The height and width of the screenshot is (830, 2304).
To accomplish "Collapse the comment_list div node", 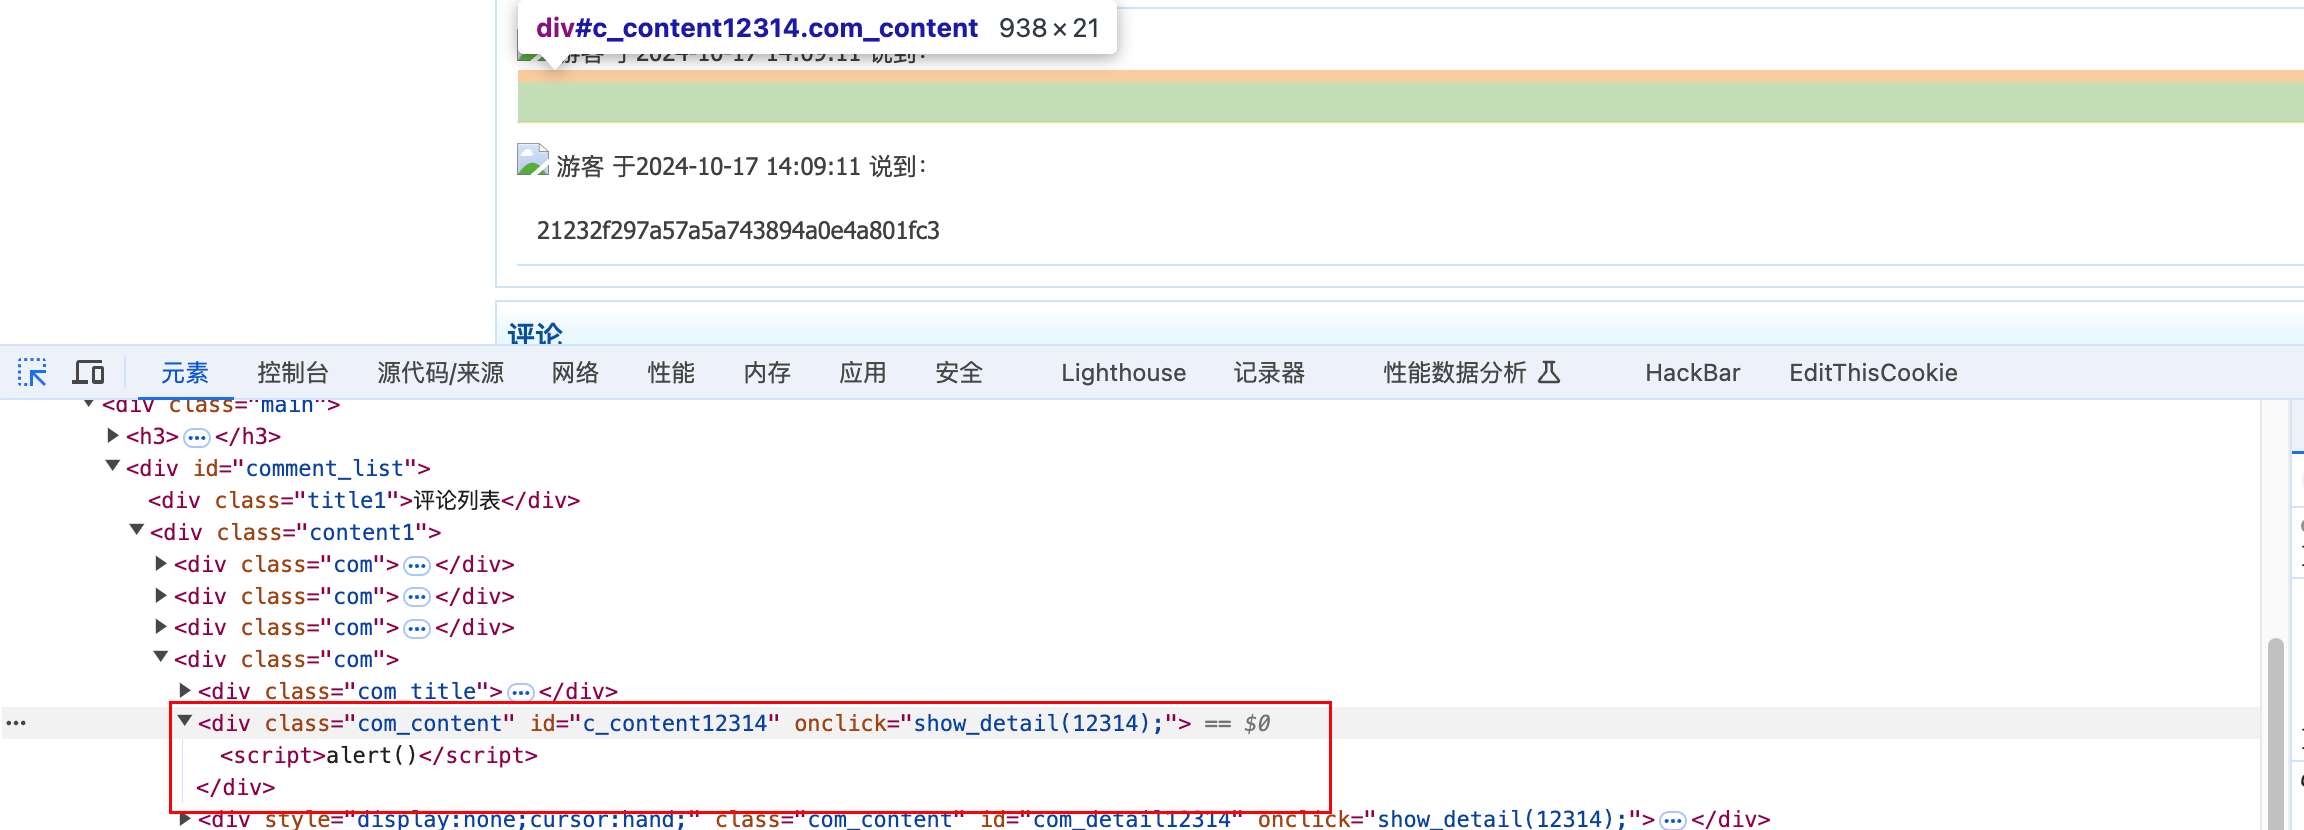I will point(113,466).
